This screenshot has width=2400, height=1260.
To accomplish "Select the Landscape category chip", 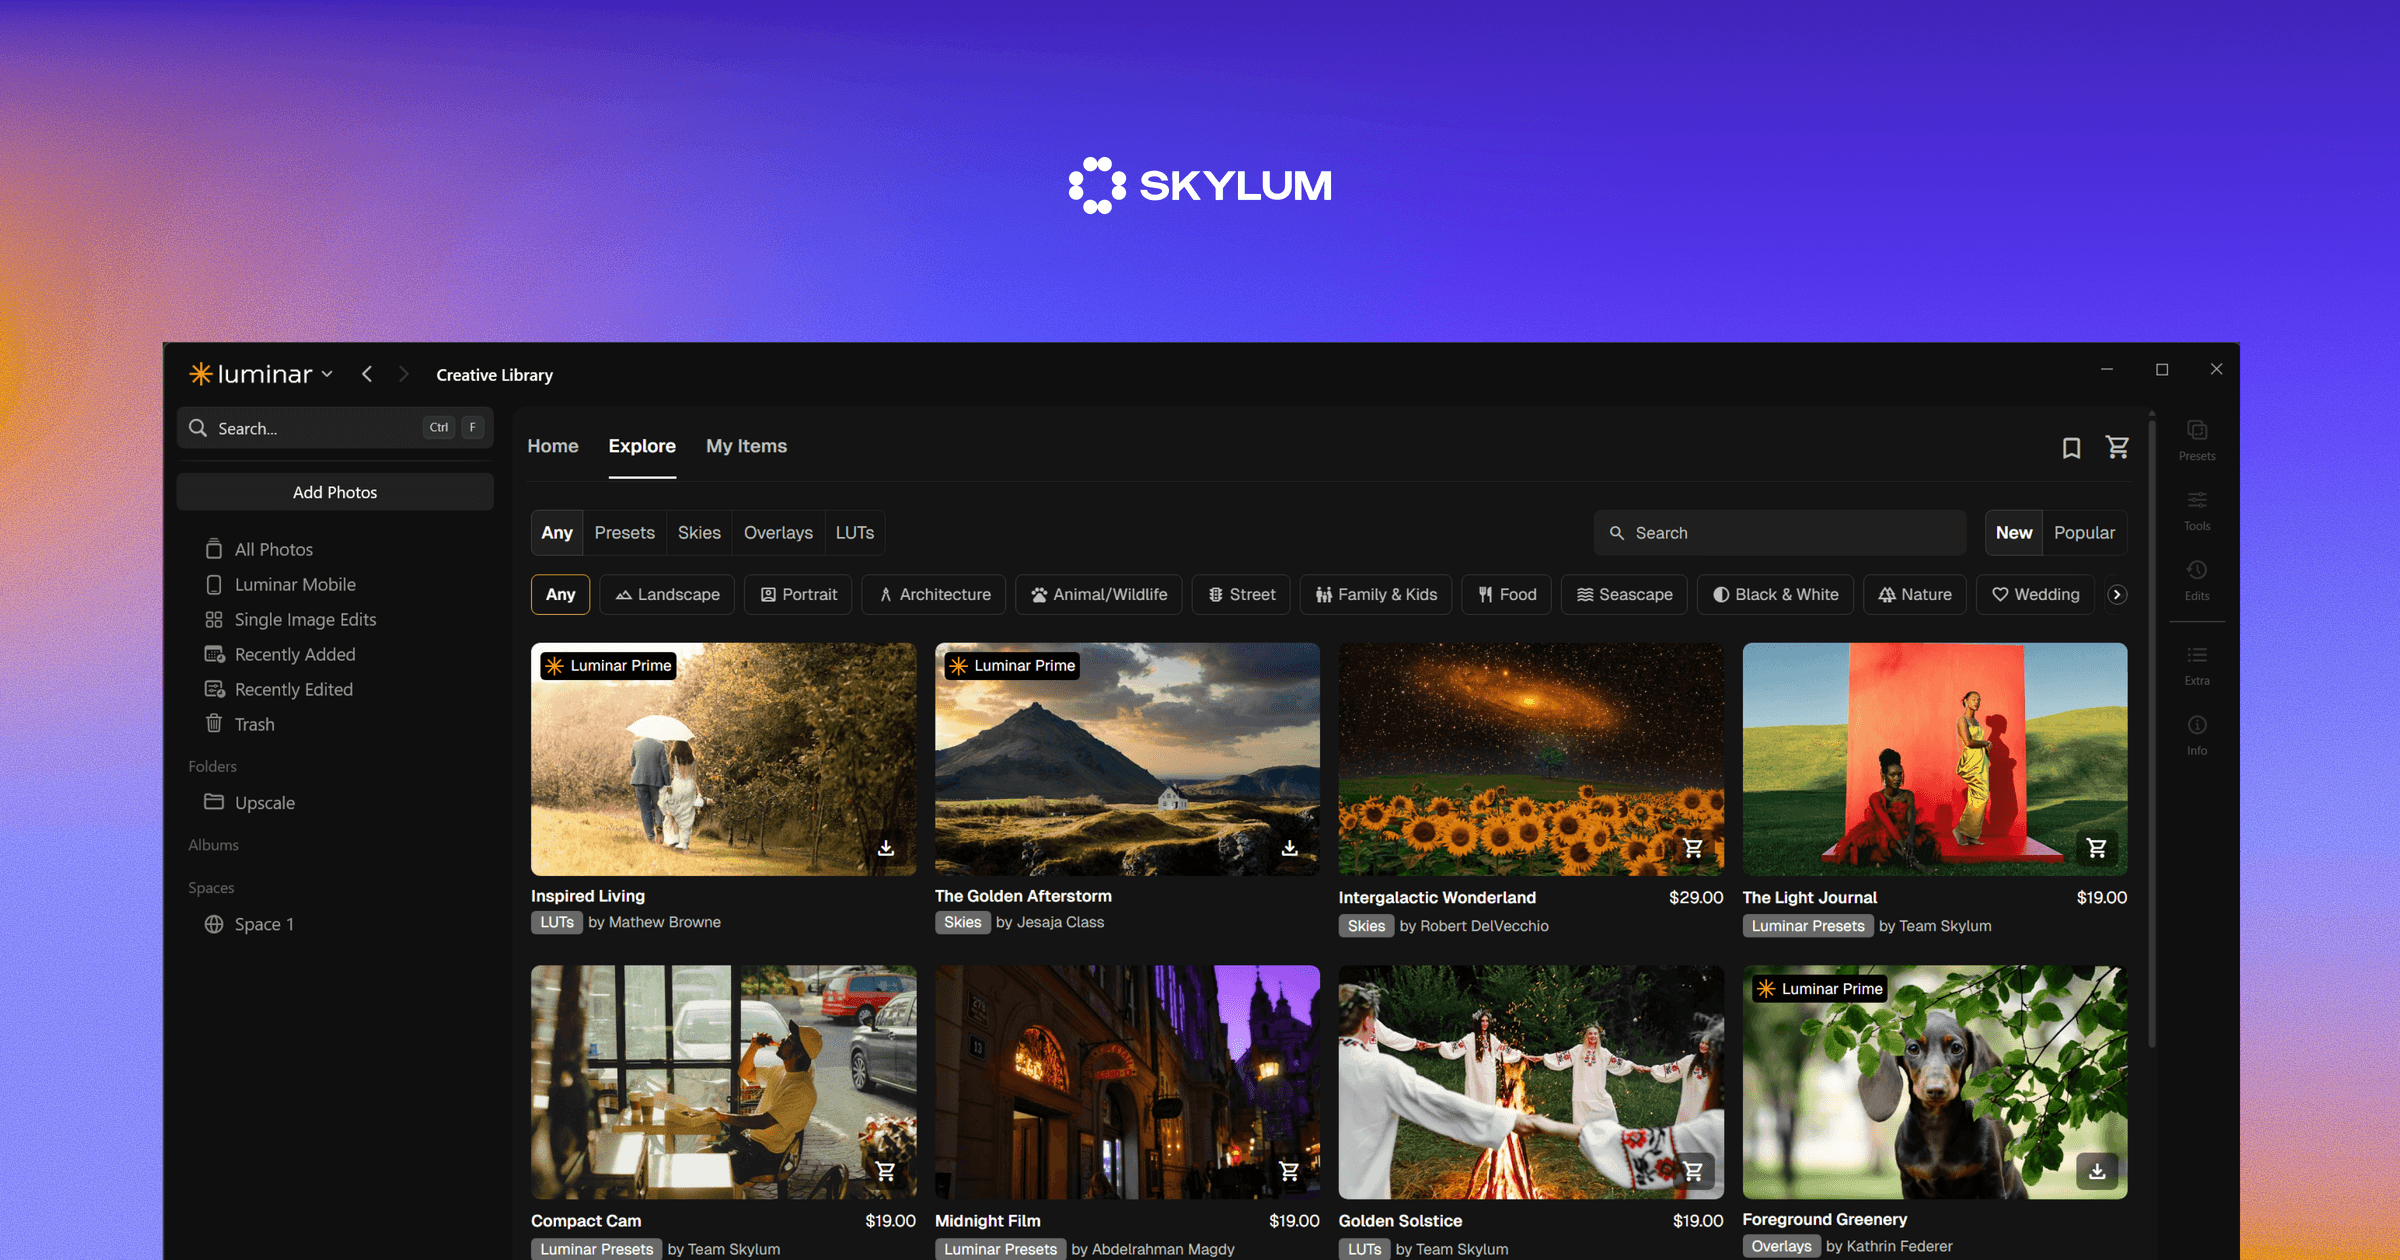I will coord(667,594).
